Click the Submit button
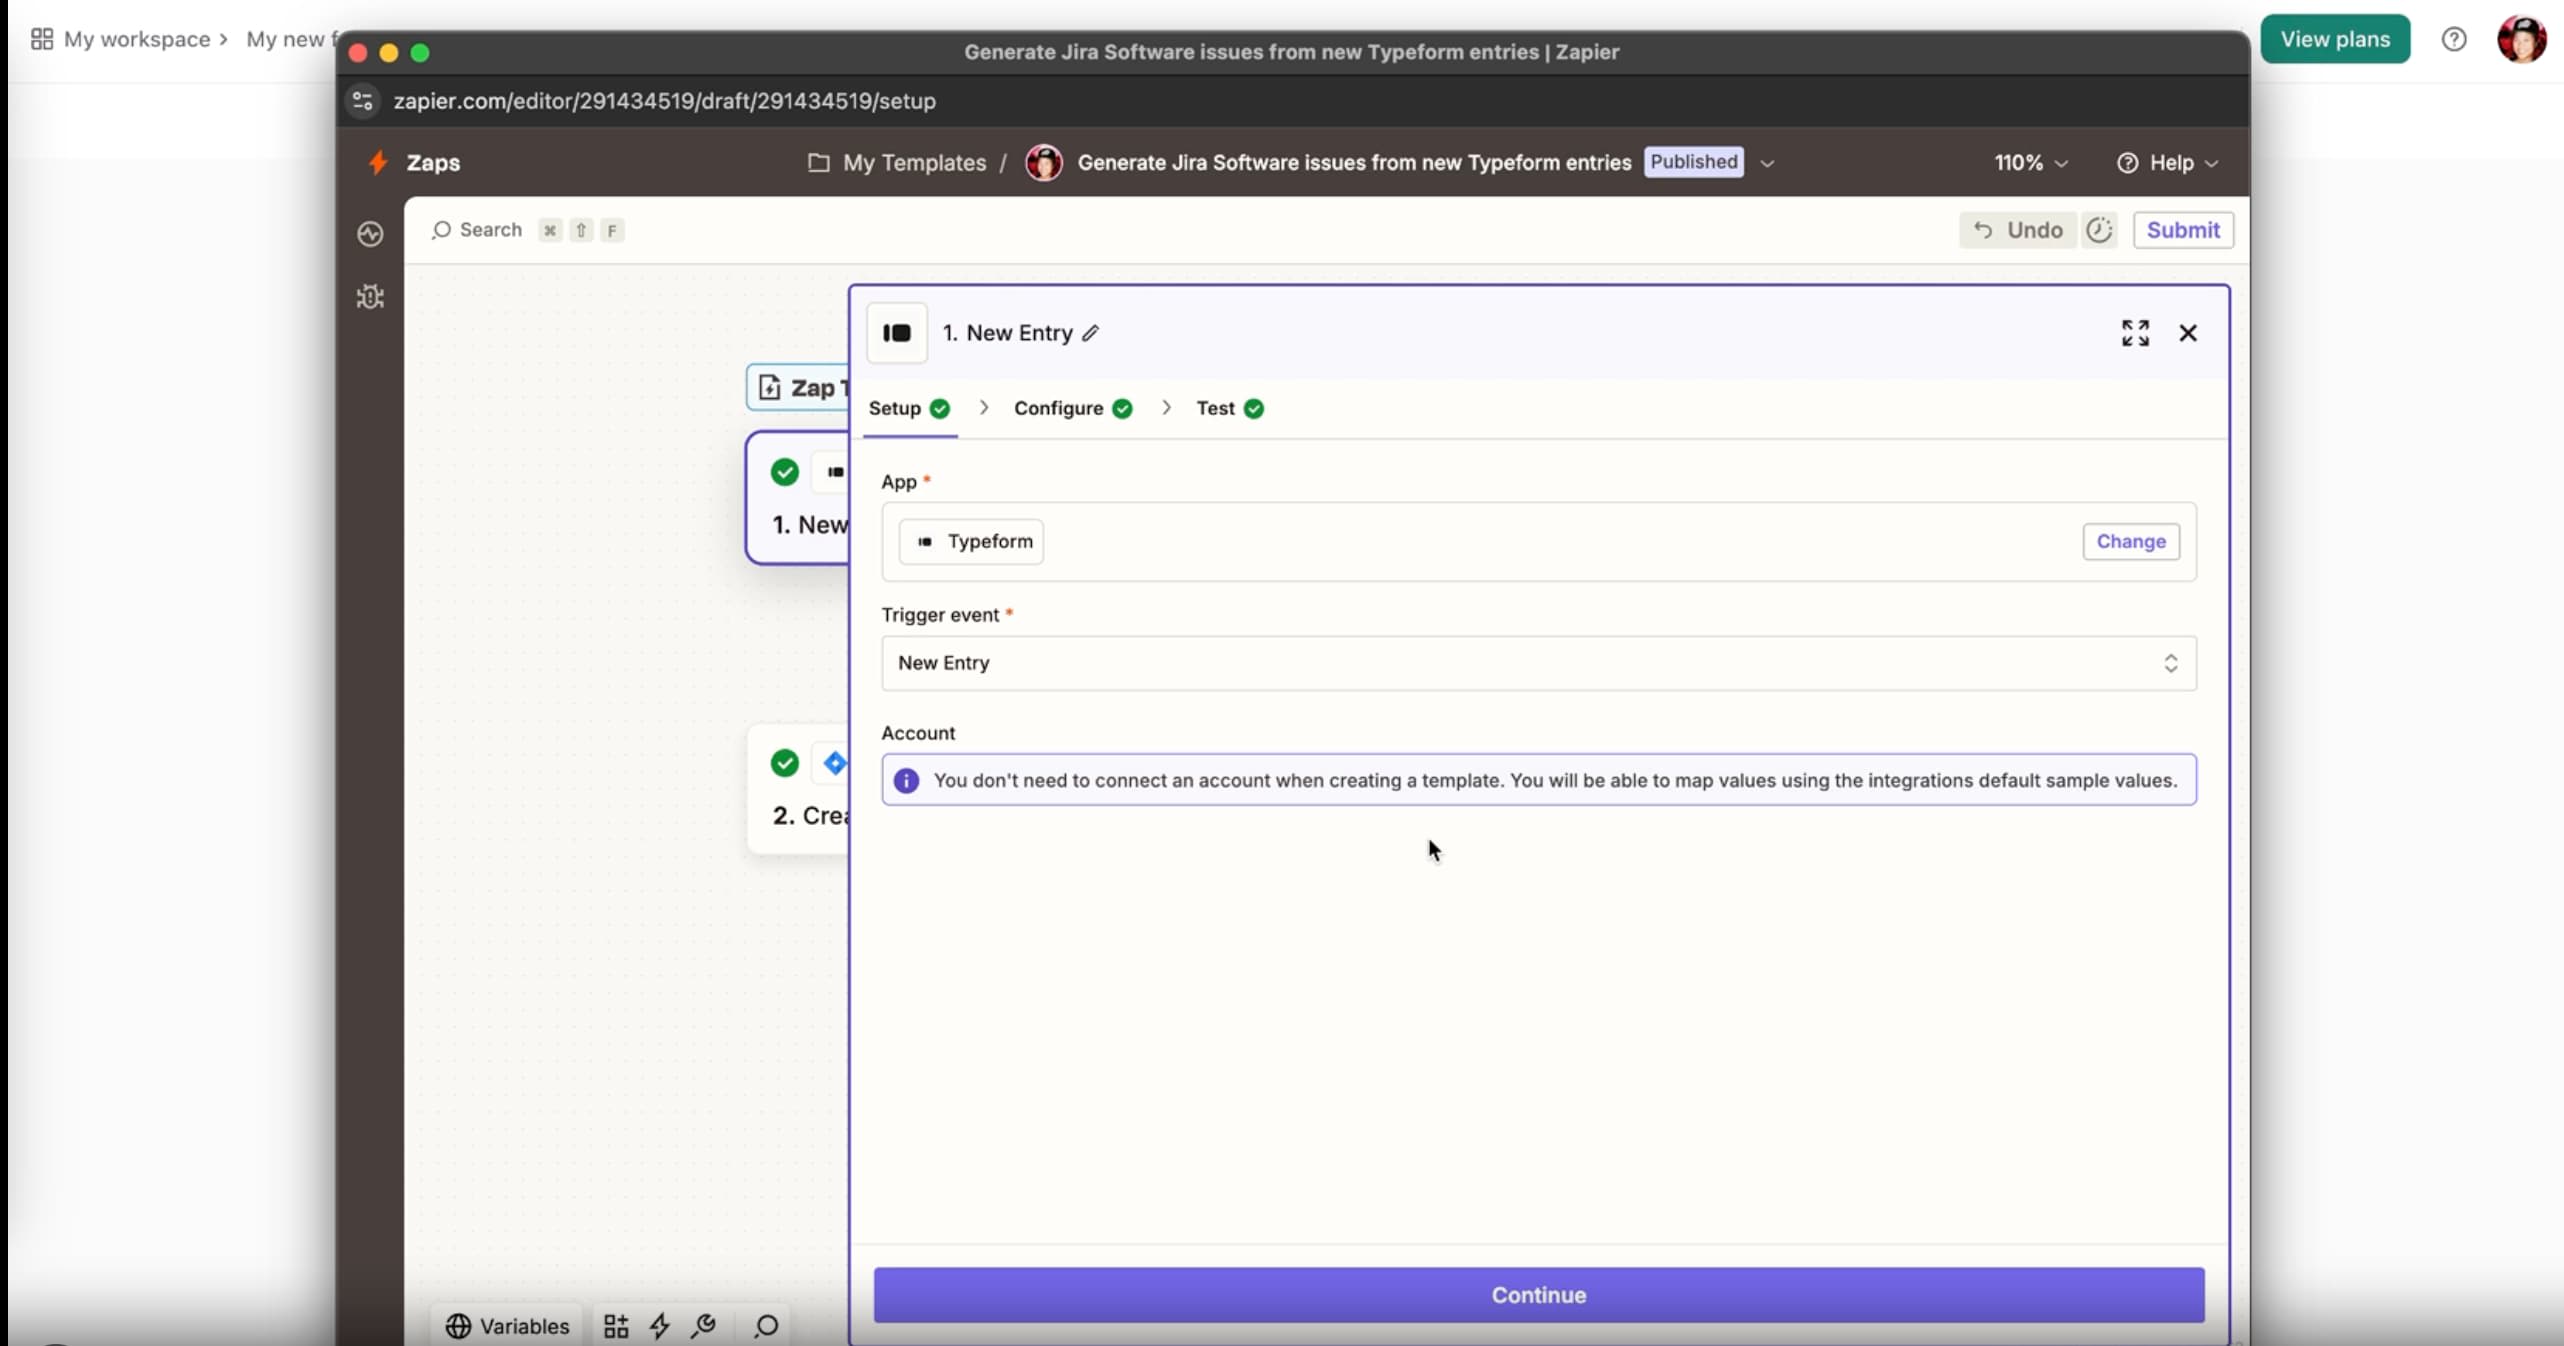This screenshot has width=2564, height=1346. point(2183,230)
